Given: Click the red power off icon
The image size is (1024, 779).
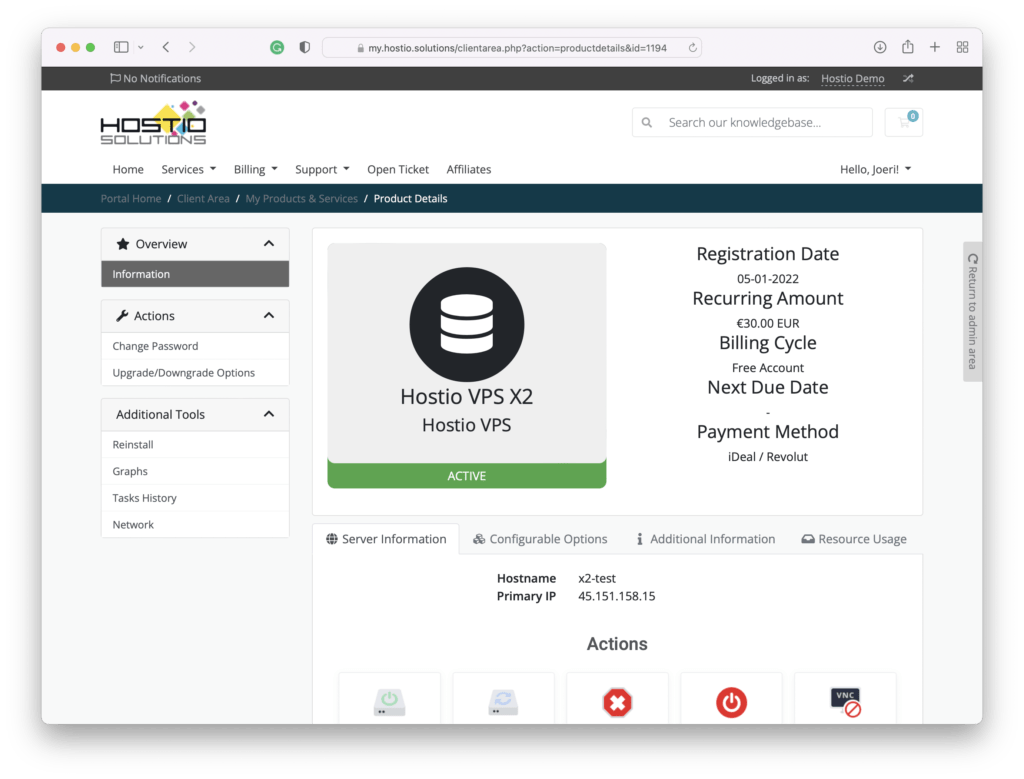Looking at the screenshot, I should pyautogui.click(x=731, y=703).
